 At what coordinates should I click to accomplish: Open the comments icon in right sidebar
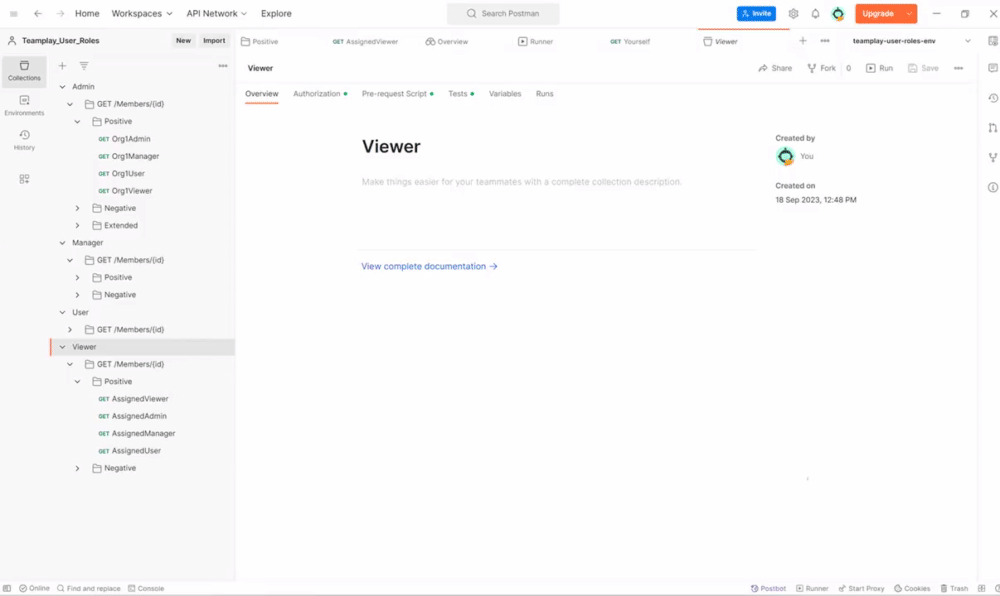pyautogui.click(x=992, y=68)
